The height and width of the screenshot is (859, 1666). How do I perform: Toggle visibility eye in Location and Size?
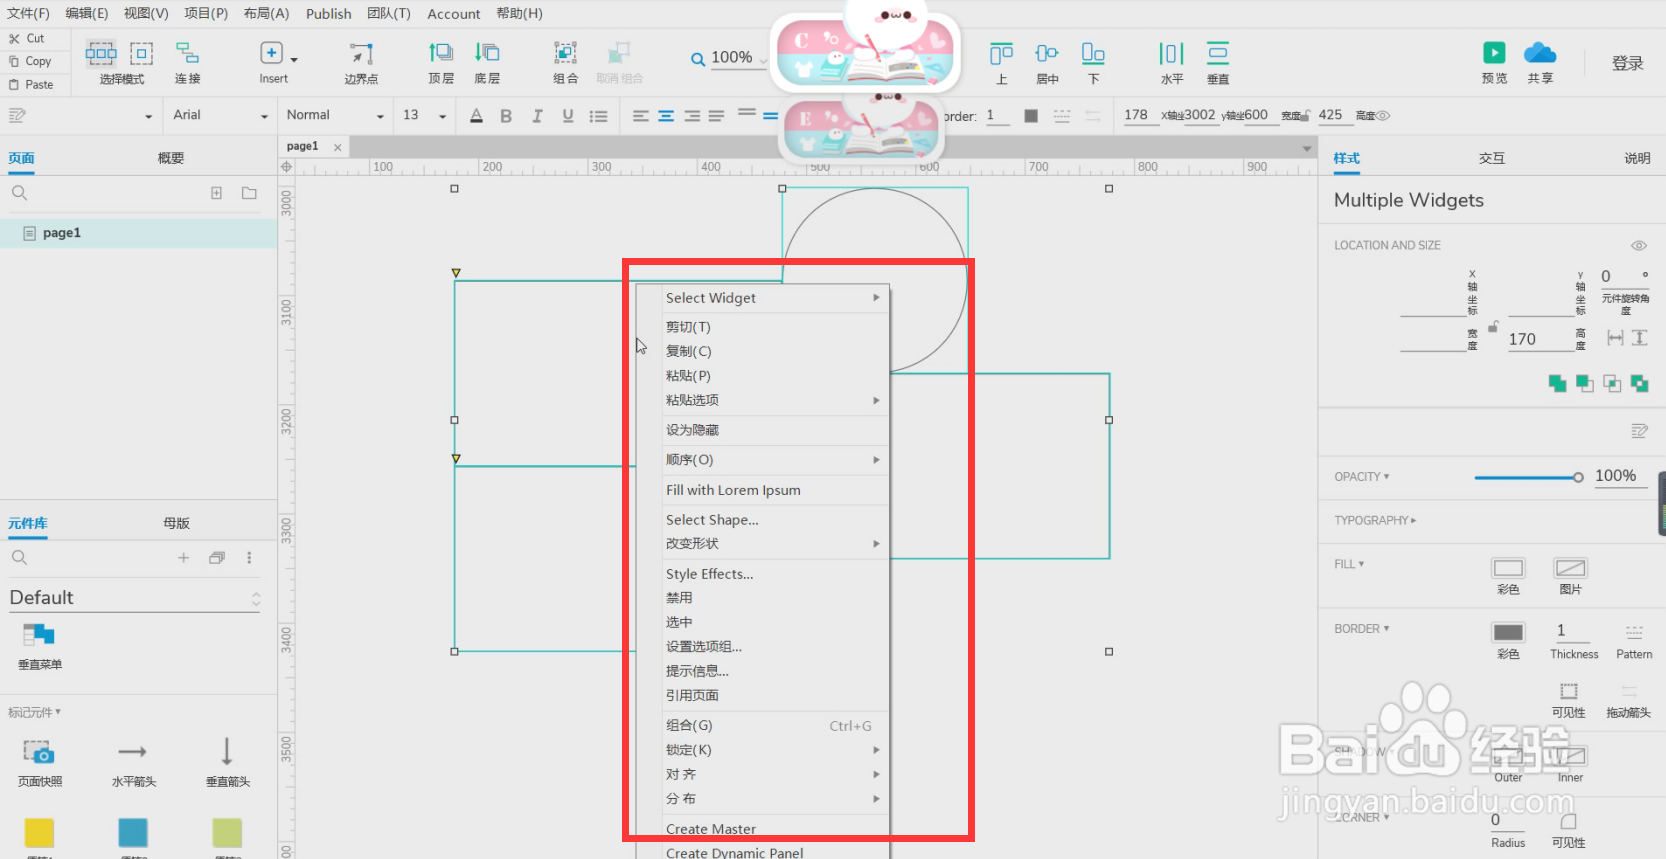pos(1638,245)
